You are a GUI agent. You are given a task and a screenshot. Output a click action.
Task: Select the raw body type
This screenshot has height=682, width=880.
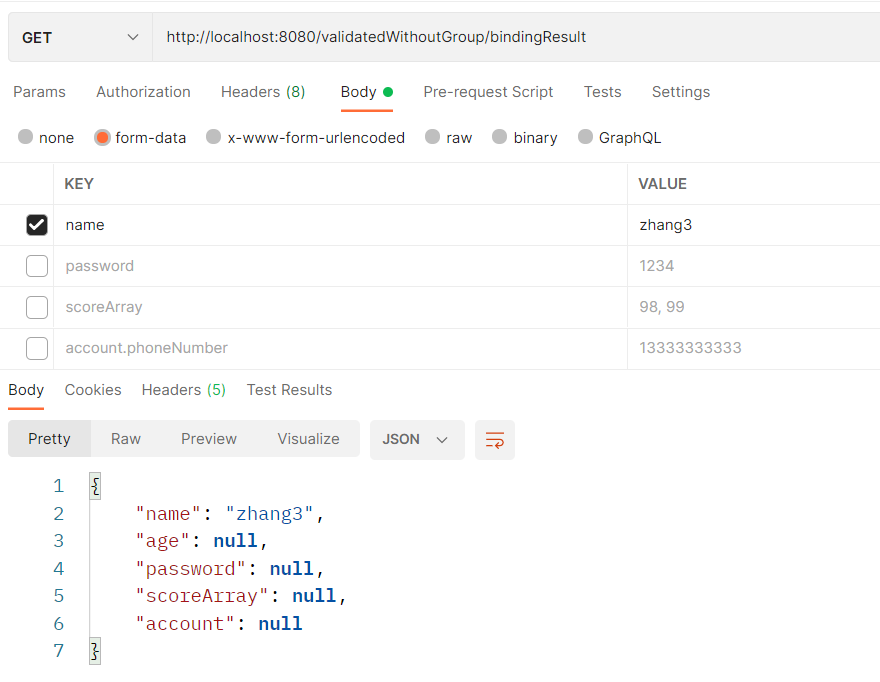click(x=448, y=138)
